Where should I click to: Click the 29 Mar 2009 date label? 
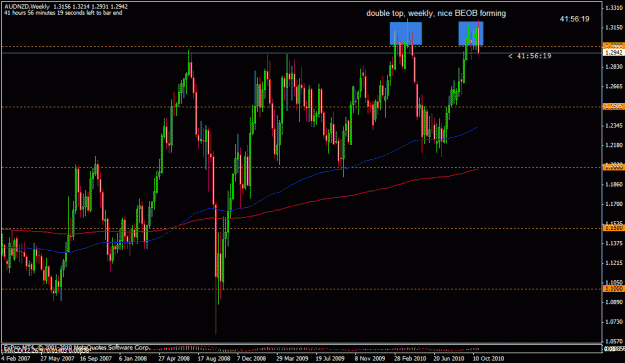click(x=292, y=358)
